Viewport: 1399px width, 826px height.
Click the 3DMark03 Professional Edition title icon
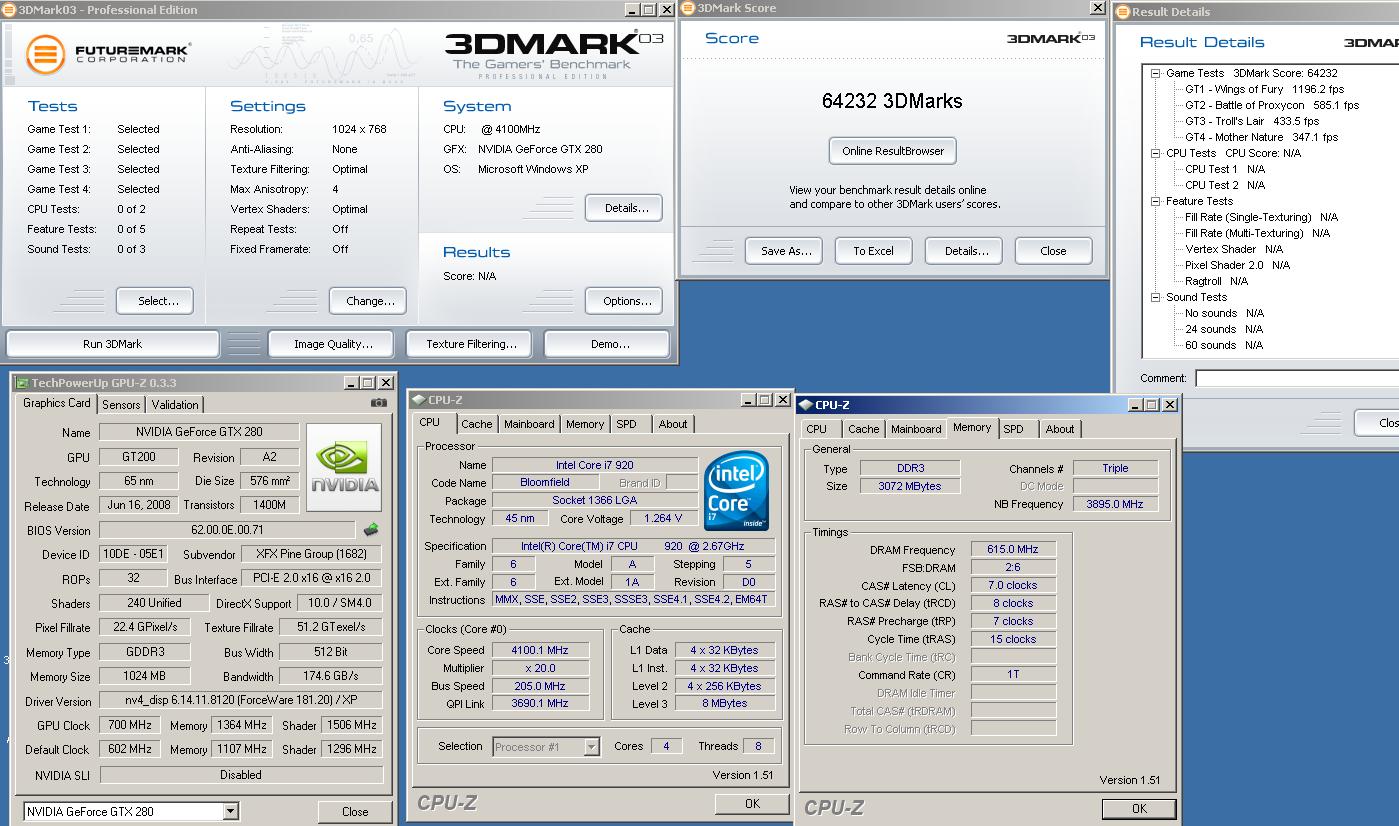click(x=10, y=10)
